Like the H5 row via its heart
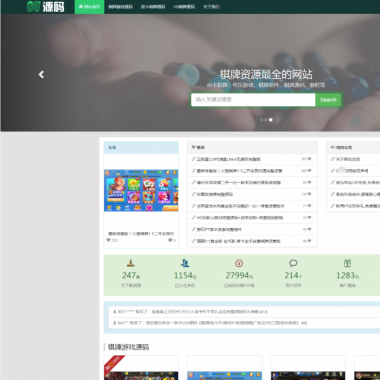Screen dimensions: 380x380 pyautogui.click(x=309, y=218)
